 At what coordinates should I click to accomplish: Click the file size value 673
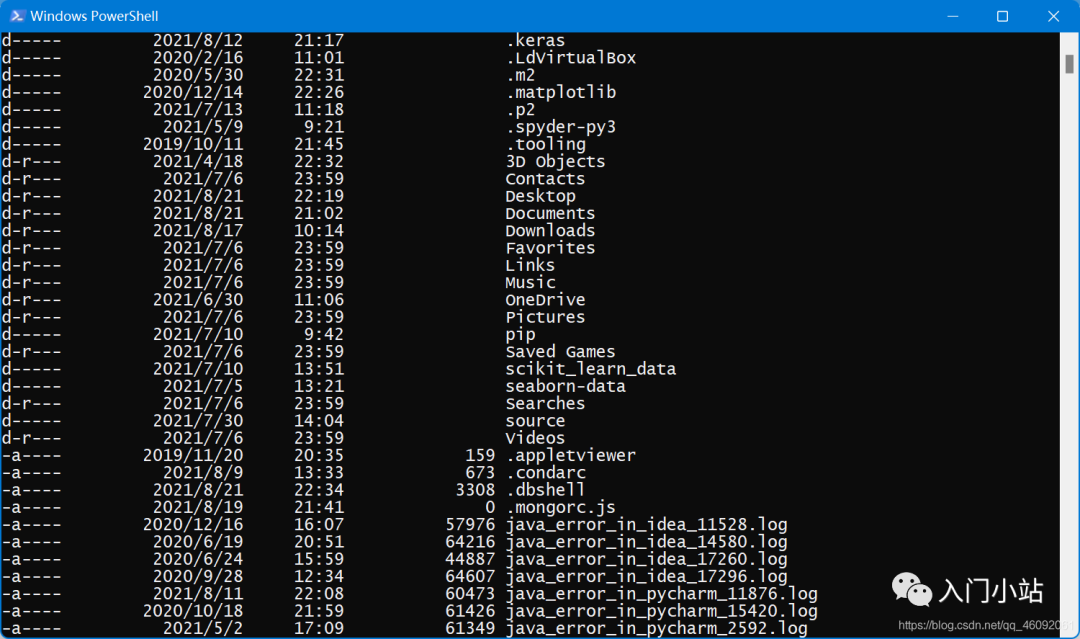click(x=480, y=472)
